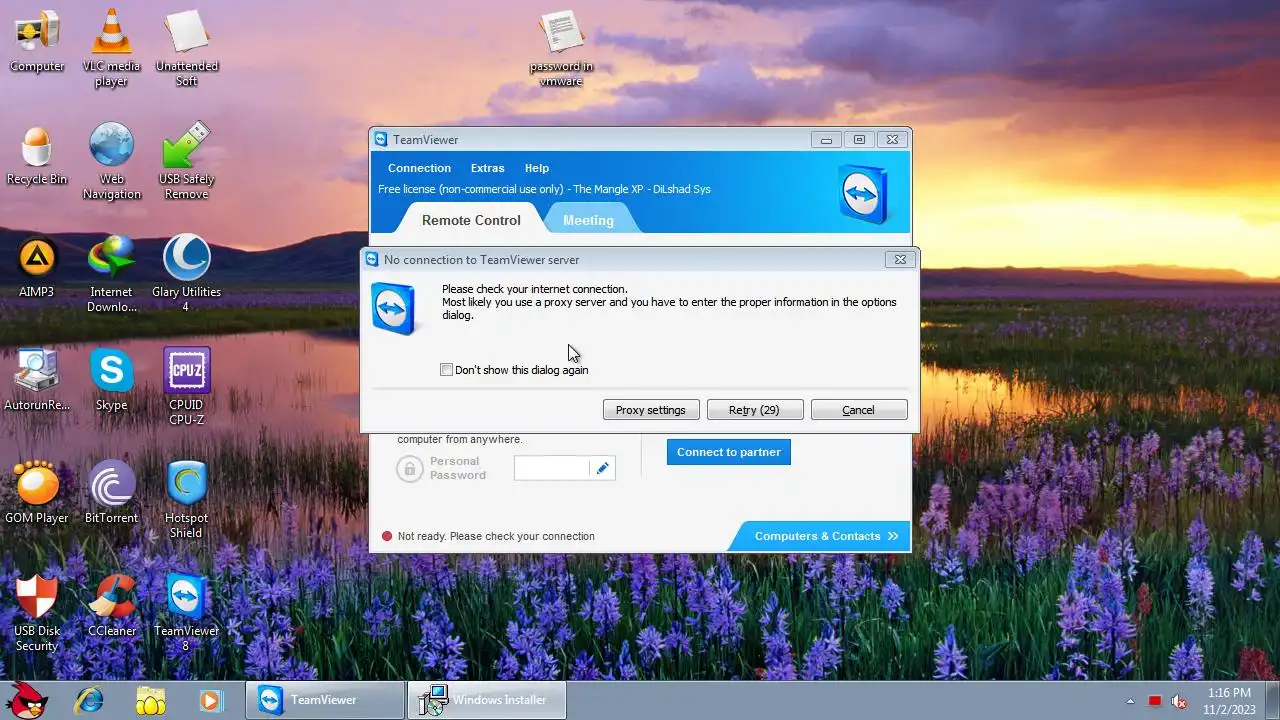Launch AIMP3 desktop shortcut
Viewport: 1280px width, 720px height.
point(37,268)
